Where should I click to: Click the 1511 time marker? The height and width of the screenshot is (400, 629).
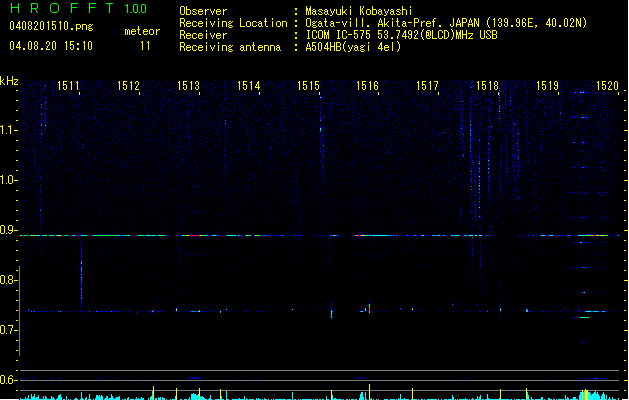pos(68,86)
